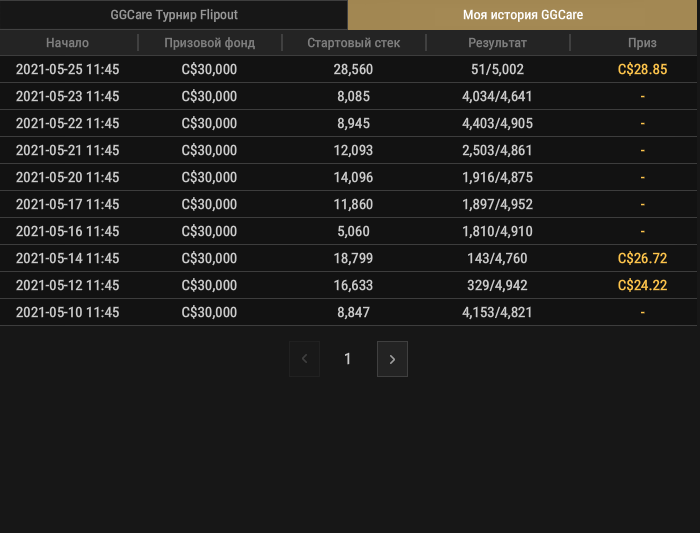Click the C$28.85 prize amount

click(x=642, y=69)
